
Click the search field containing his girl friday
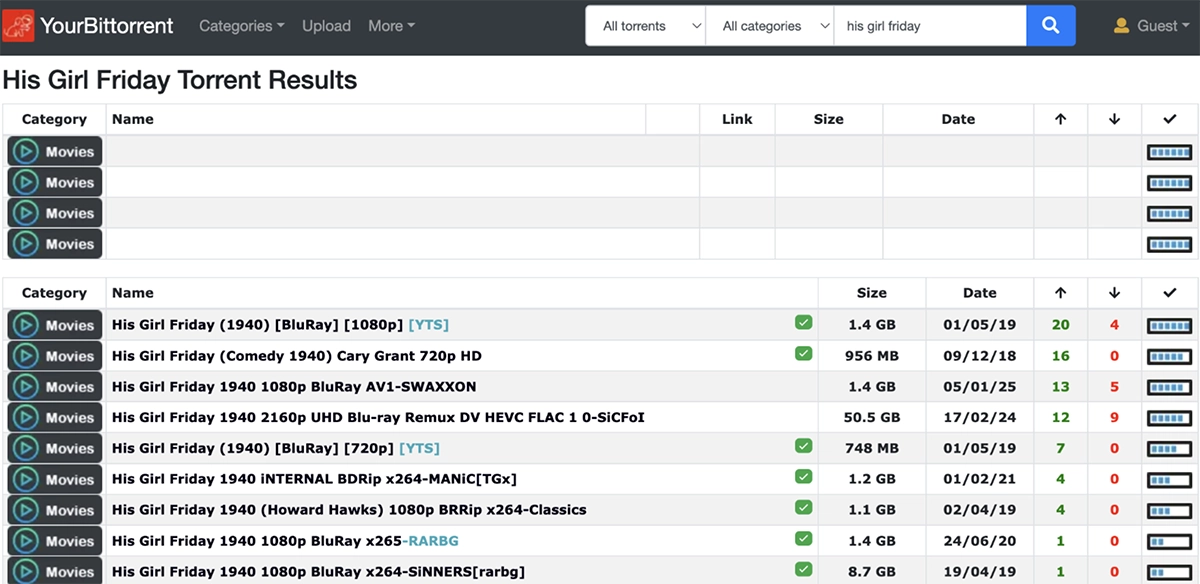point(930,26)
